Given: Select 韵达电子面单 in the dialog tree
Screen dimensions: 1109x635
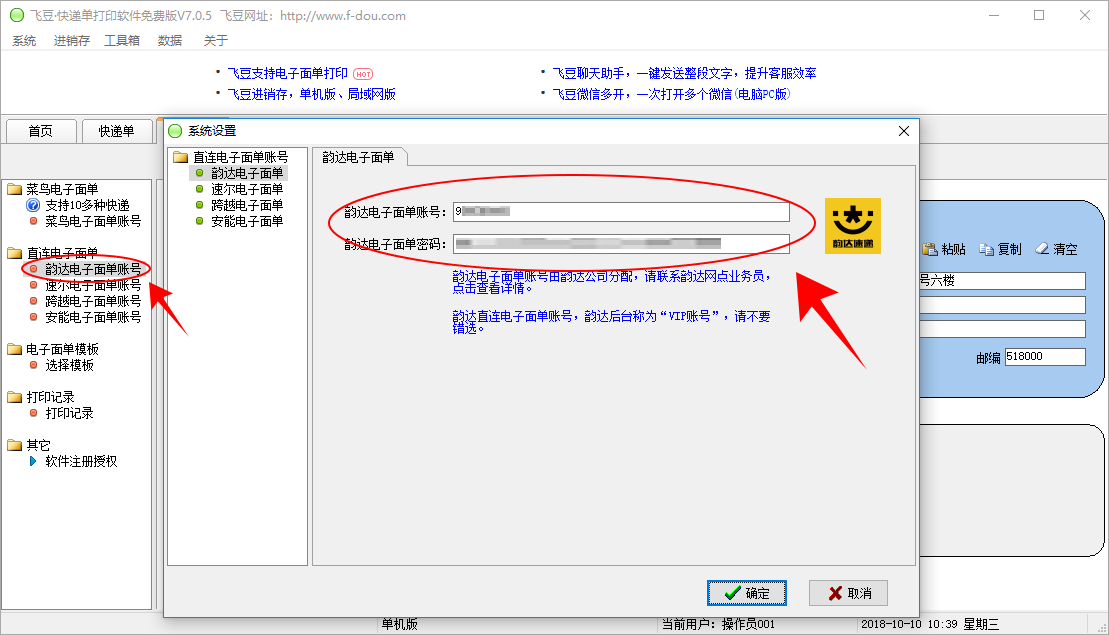Looking at the screenshot, I should click(247, 173).
